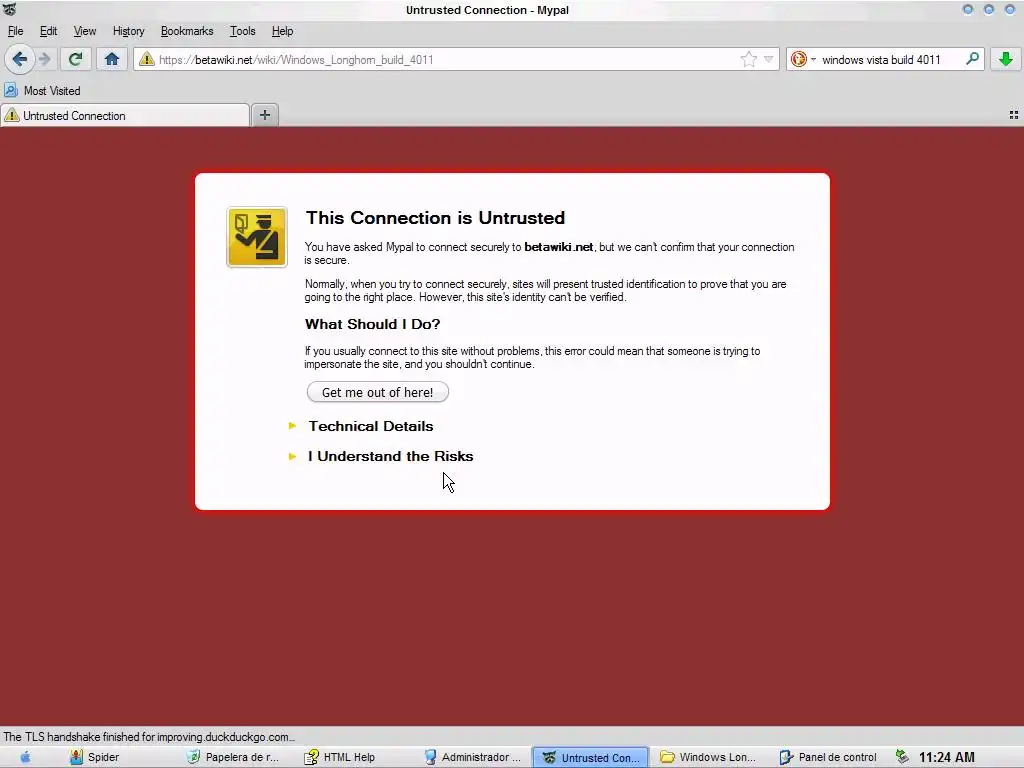Switch to Administrador taskbar window
This screenshot has height=768, width=1024.
click(473, 757)
